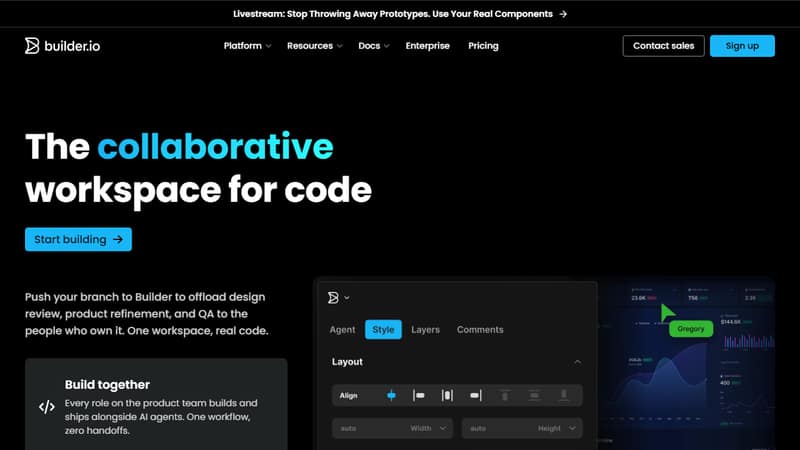Image resolution: width=800 pixels, height=450 pixels.
Task: Switch to the Agent tab
Action: tap(342, 330)
